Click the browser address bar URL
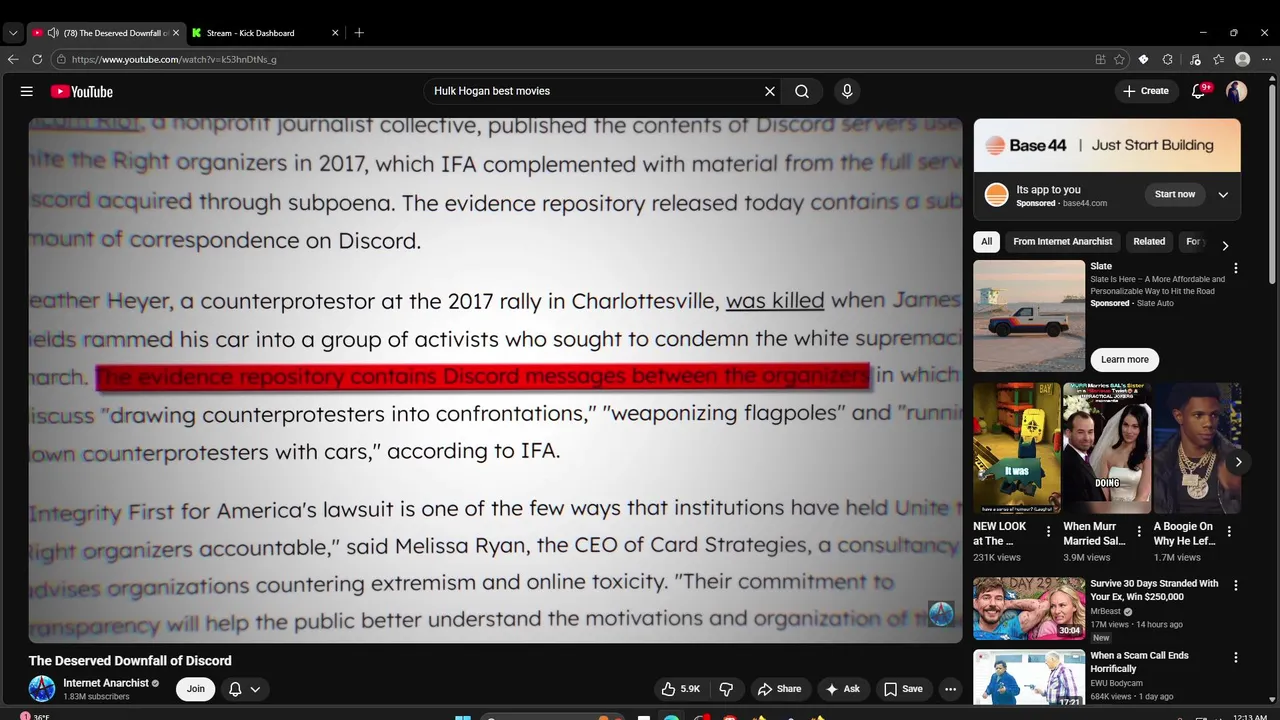The width and height of the screenshot is (1280, 720). (173, 59)
